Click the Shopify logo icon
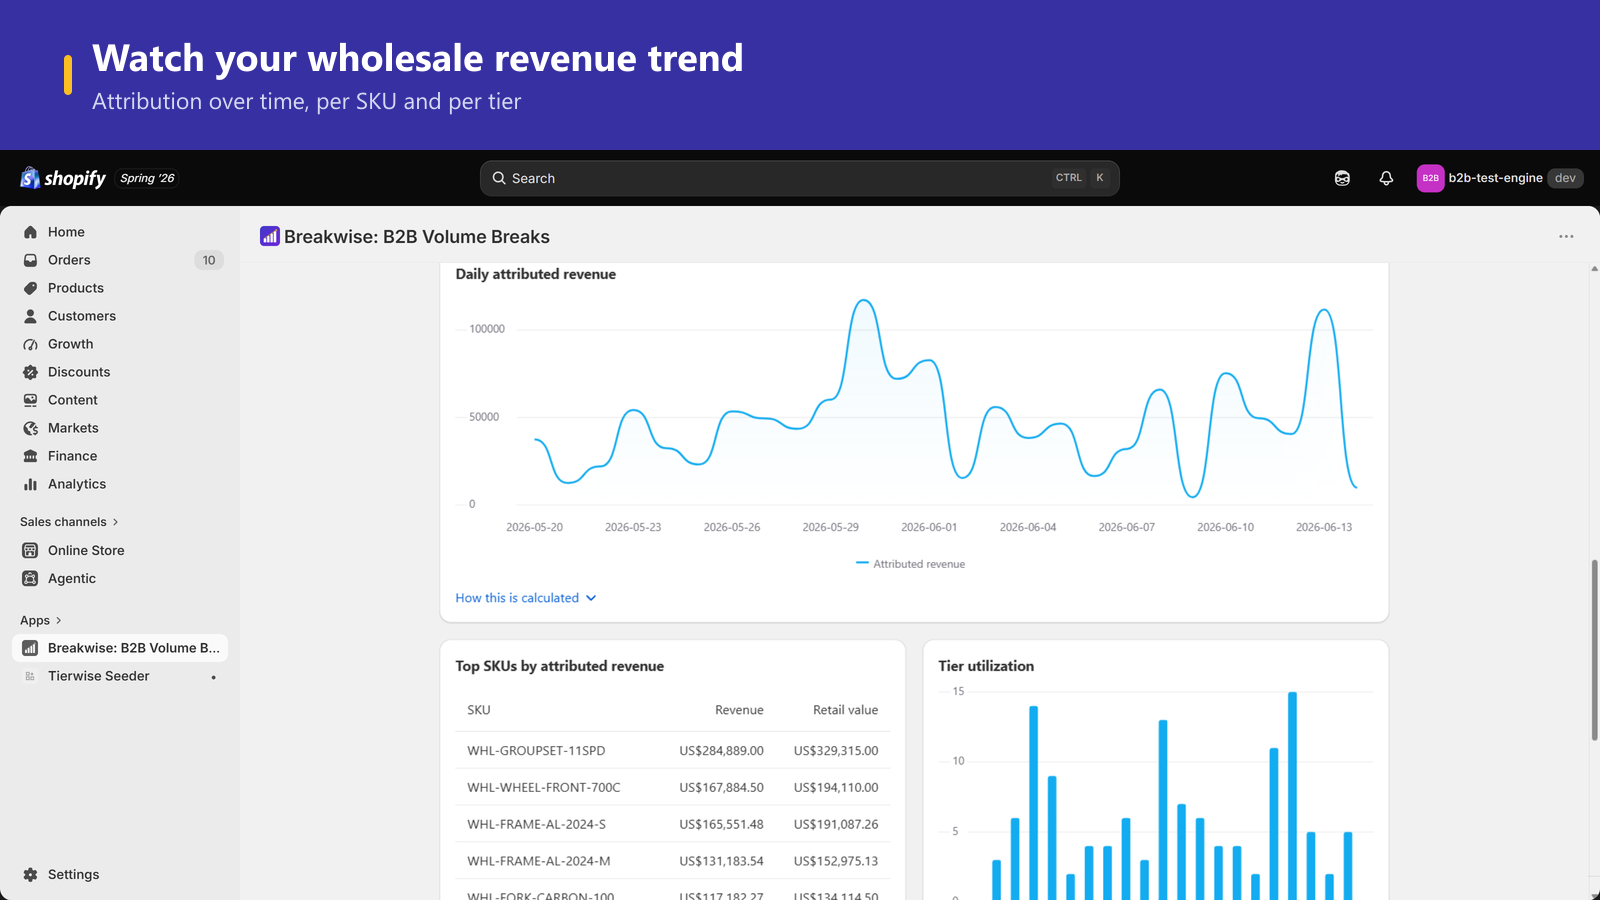This screenshot has height=900, width=1600. coord(30,178)
